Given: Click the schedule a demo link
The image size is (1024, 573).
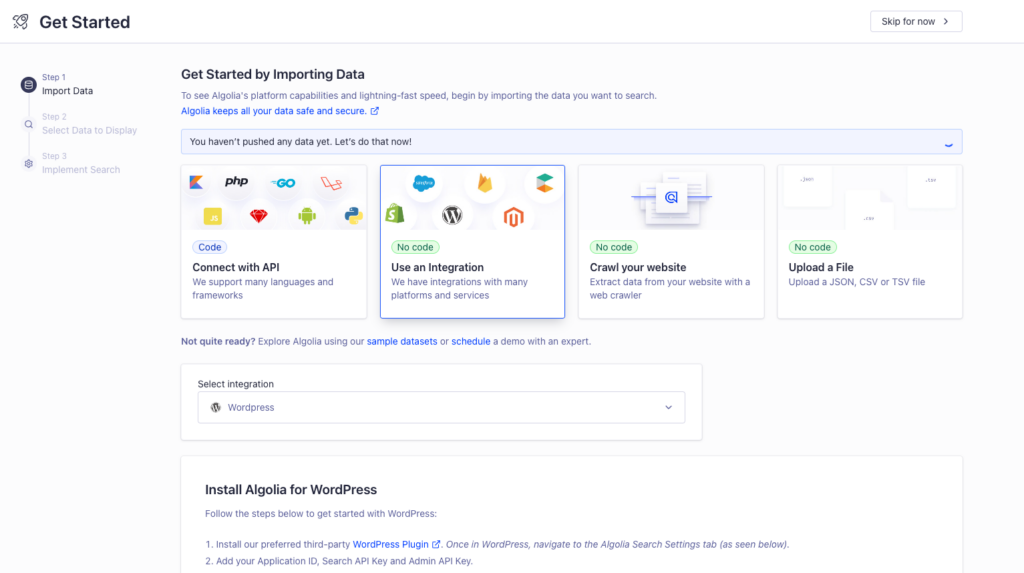Looking at the screenshot, I should coord(471,341).
